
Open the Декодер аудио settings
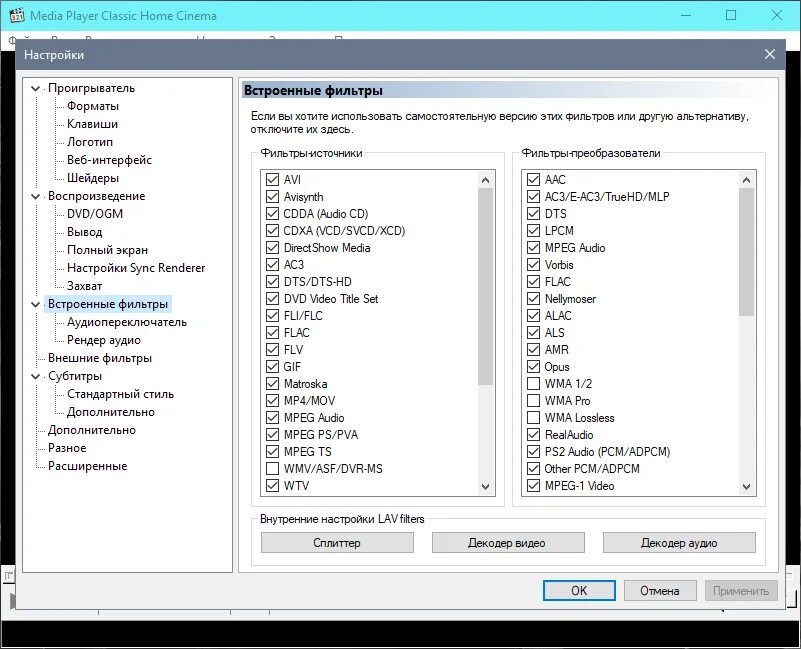[x=679, y=543]
